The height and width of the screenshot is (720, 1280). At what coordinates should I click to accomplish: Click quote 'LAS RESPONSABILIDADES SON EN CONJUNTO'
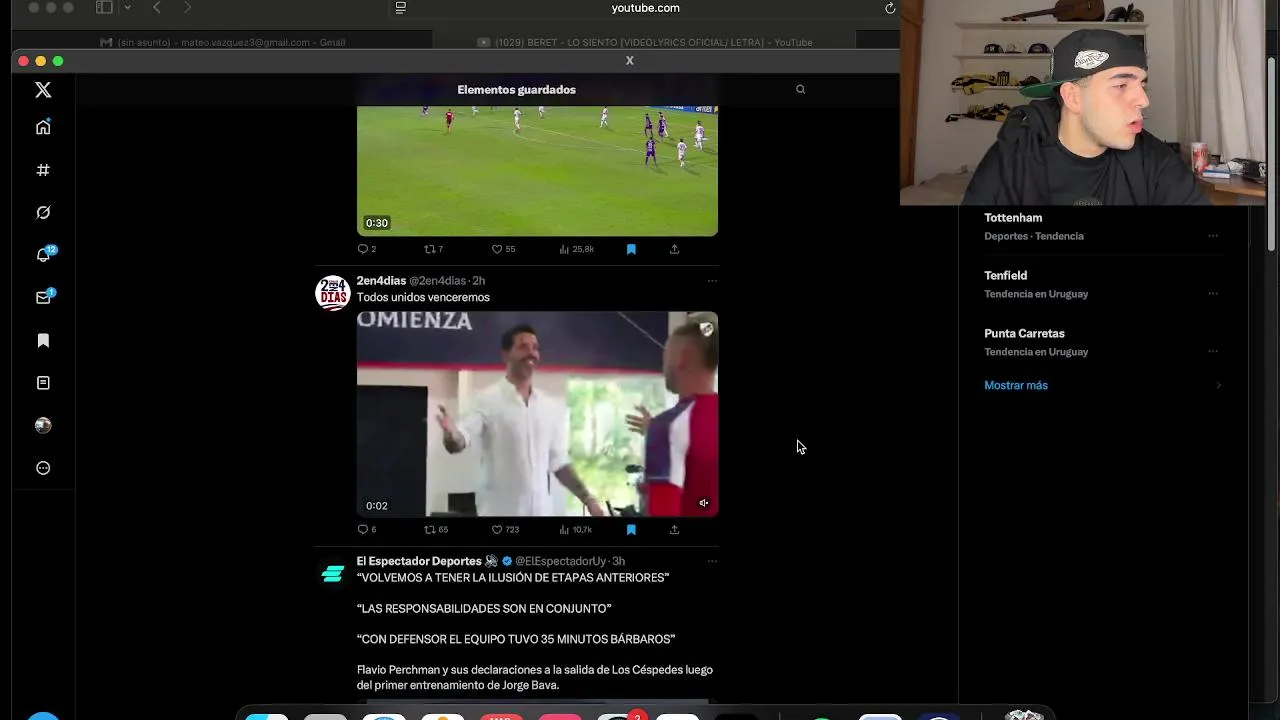tap(484, 608)
